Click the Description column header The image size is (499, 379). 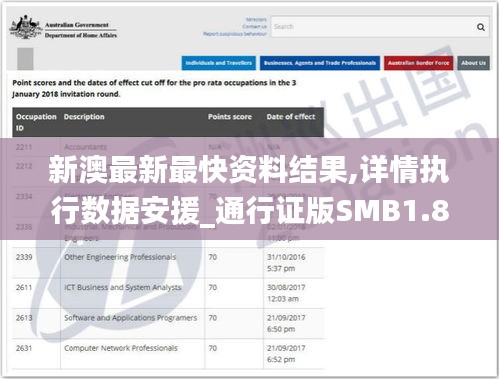coord(84,117)
